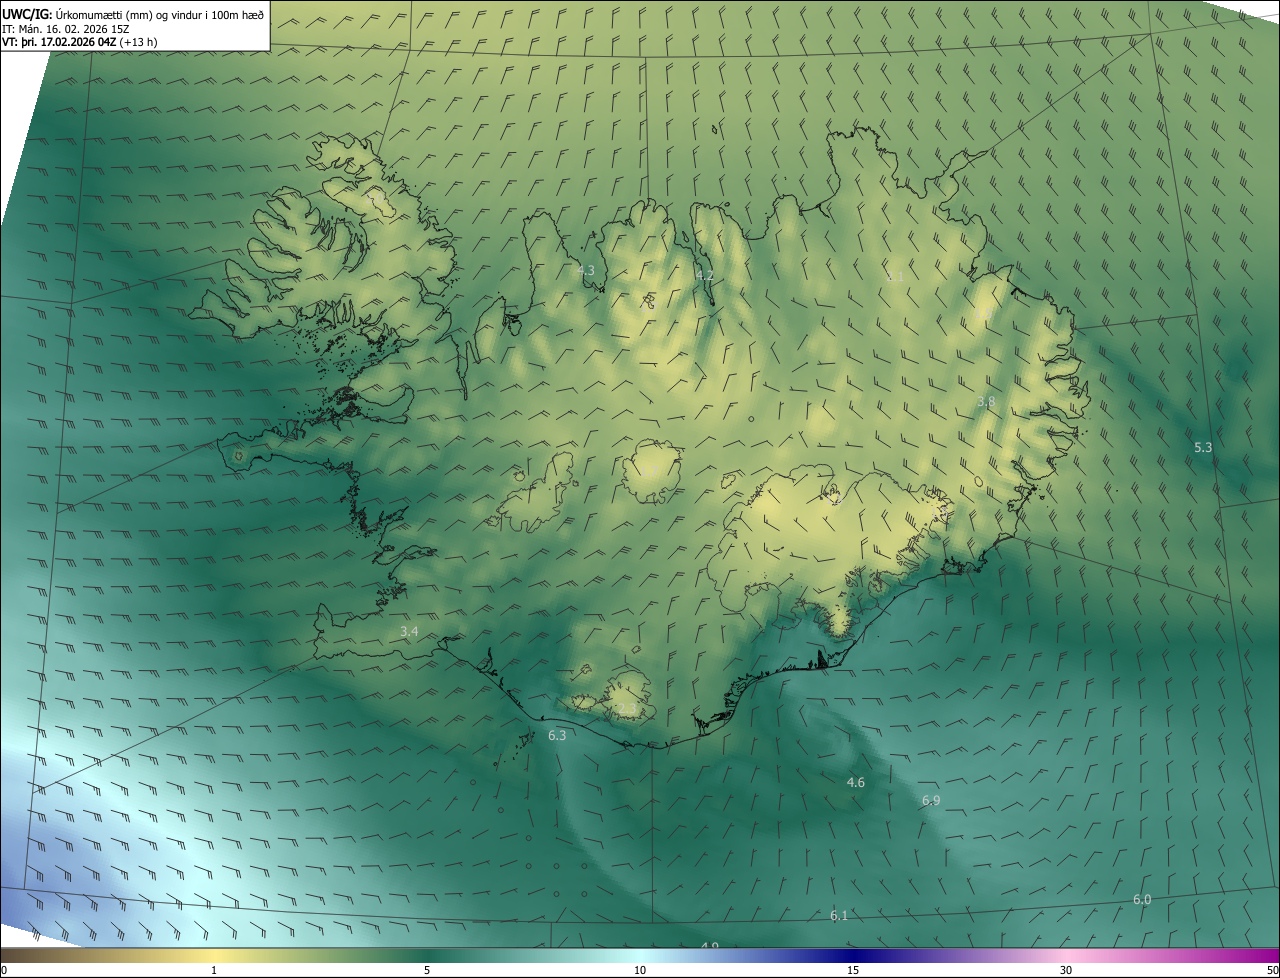Click the 50 tick on the color scale
Viewport: 1280px width, 978px height.
pyautogui.click(x=1272, y=970)
